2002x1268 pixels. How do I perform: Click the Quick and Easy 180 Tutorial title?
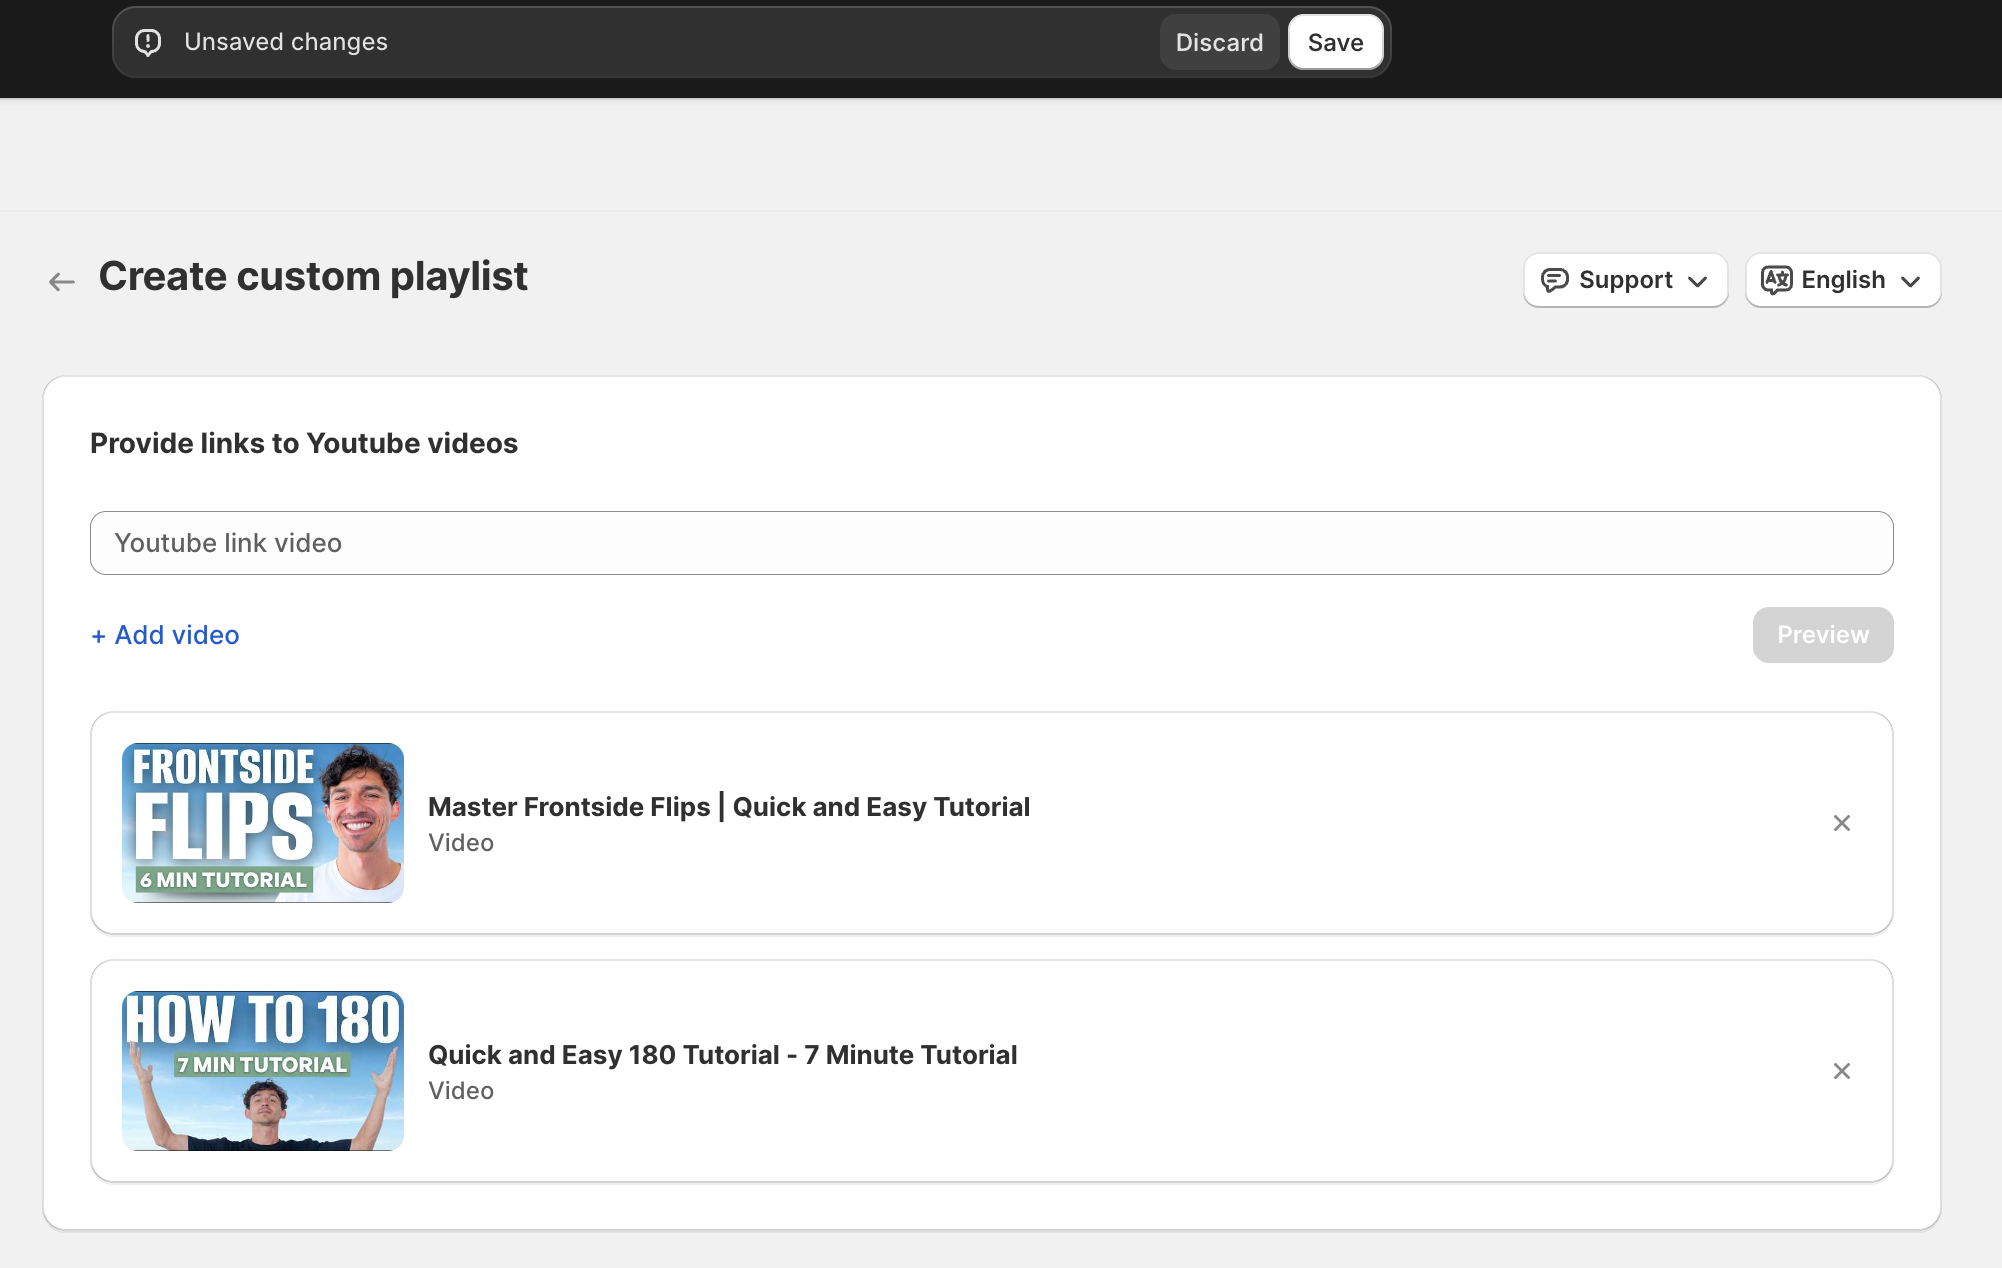[x=722, y=1055]
